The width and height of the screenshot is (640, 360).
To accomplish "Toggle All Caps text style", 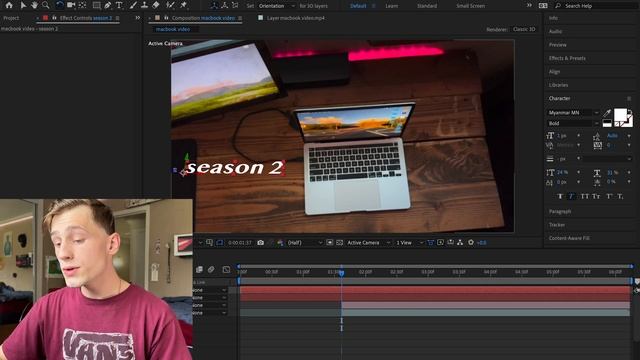I will coord(584,196).
